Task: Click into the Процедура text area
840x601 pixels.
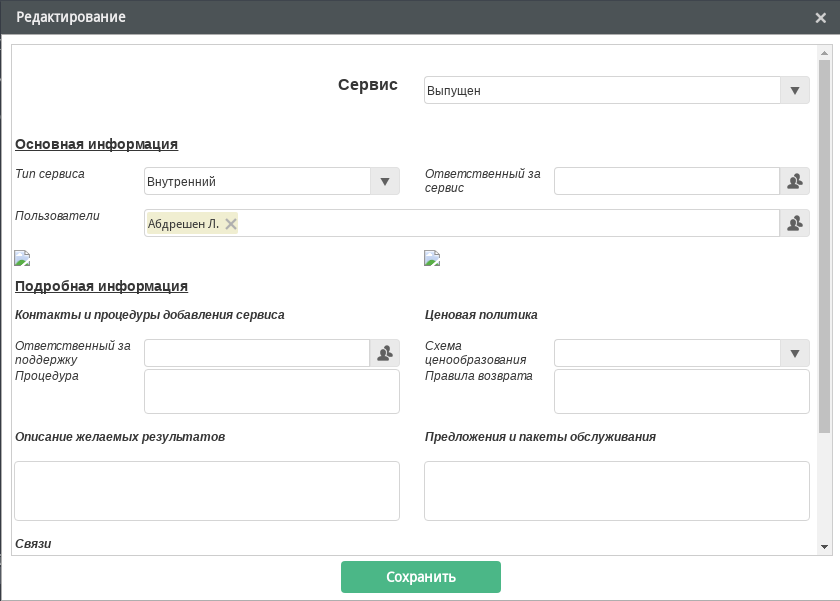Action: (x=272, y=392)
